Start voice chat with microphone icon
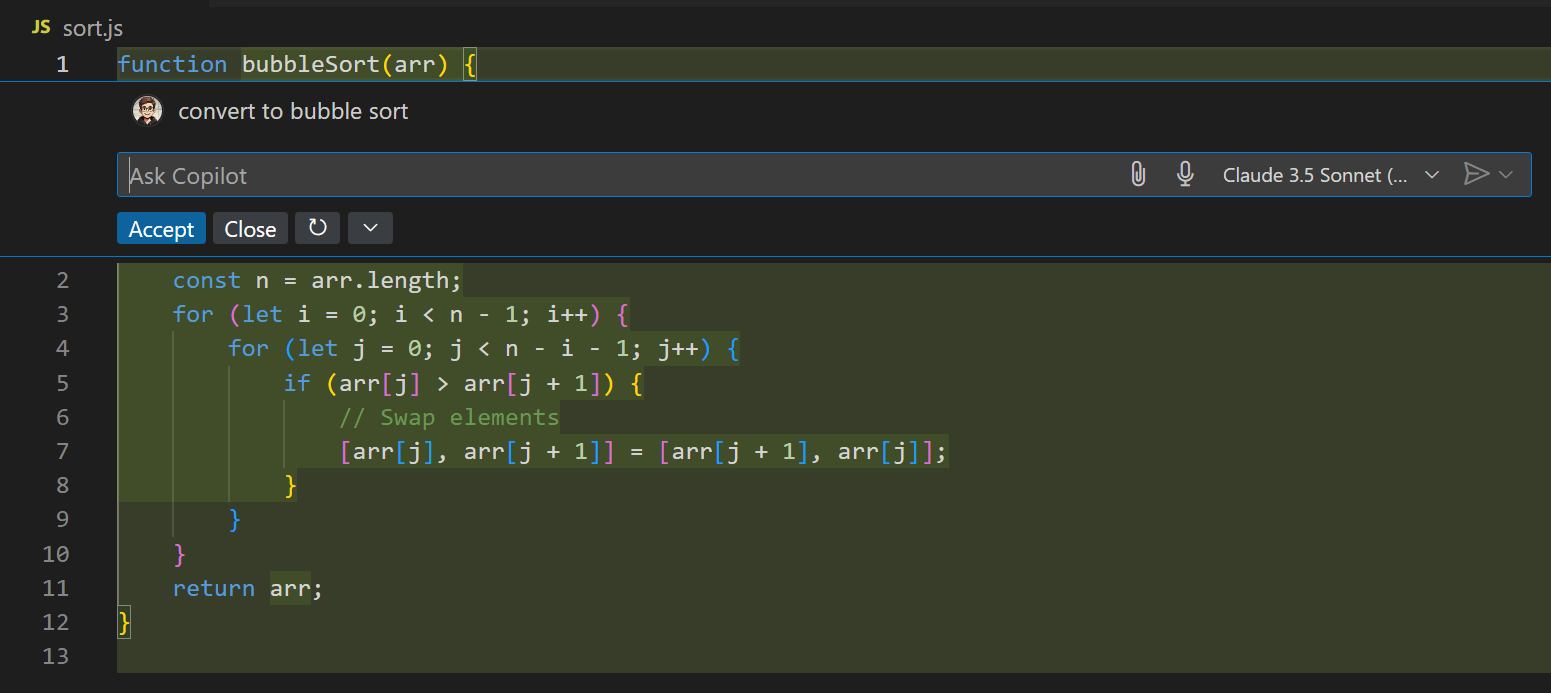The image size is (1551, 693). pyautogui.click(x=1185, y=175)
